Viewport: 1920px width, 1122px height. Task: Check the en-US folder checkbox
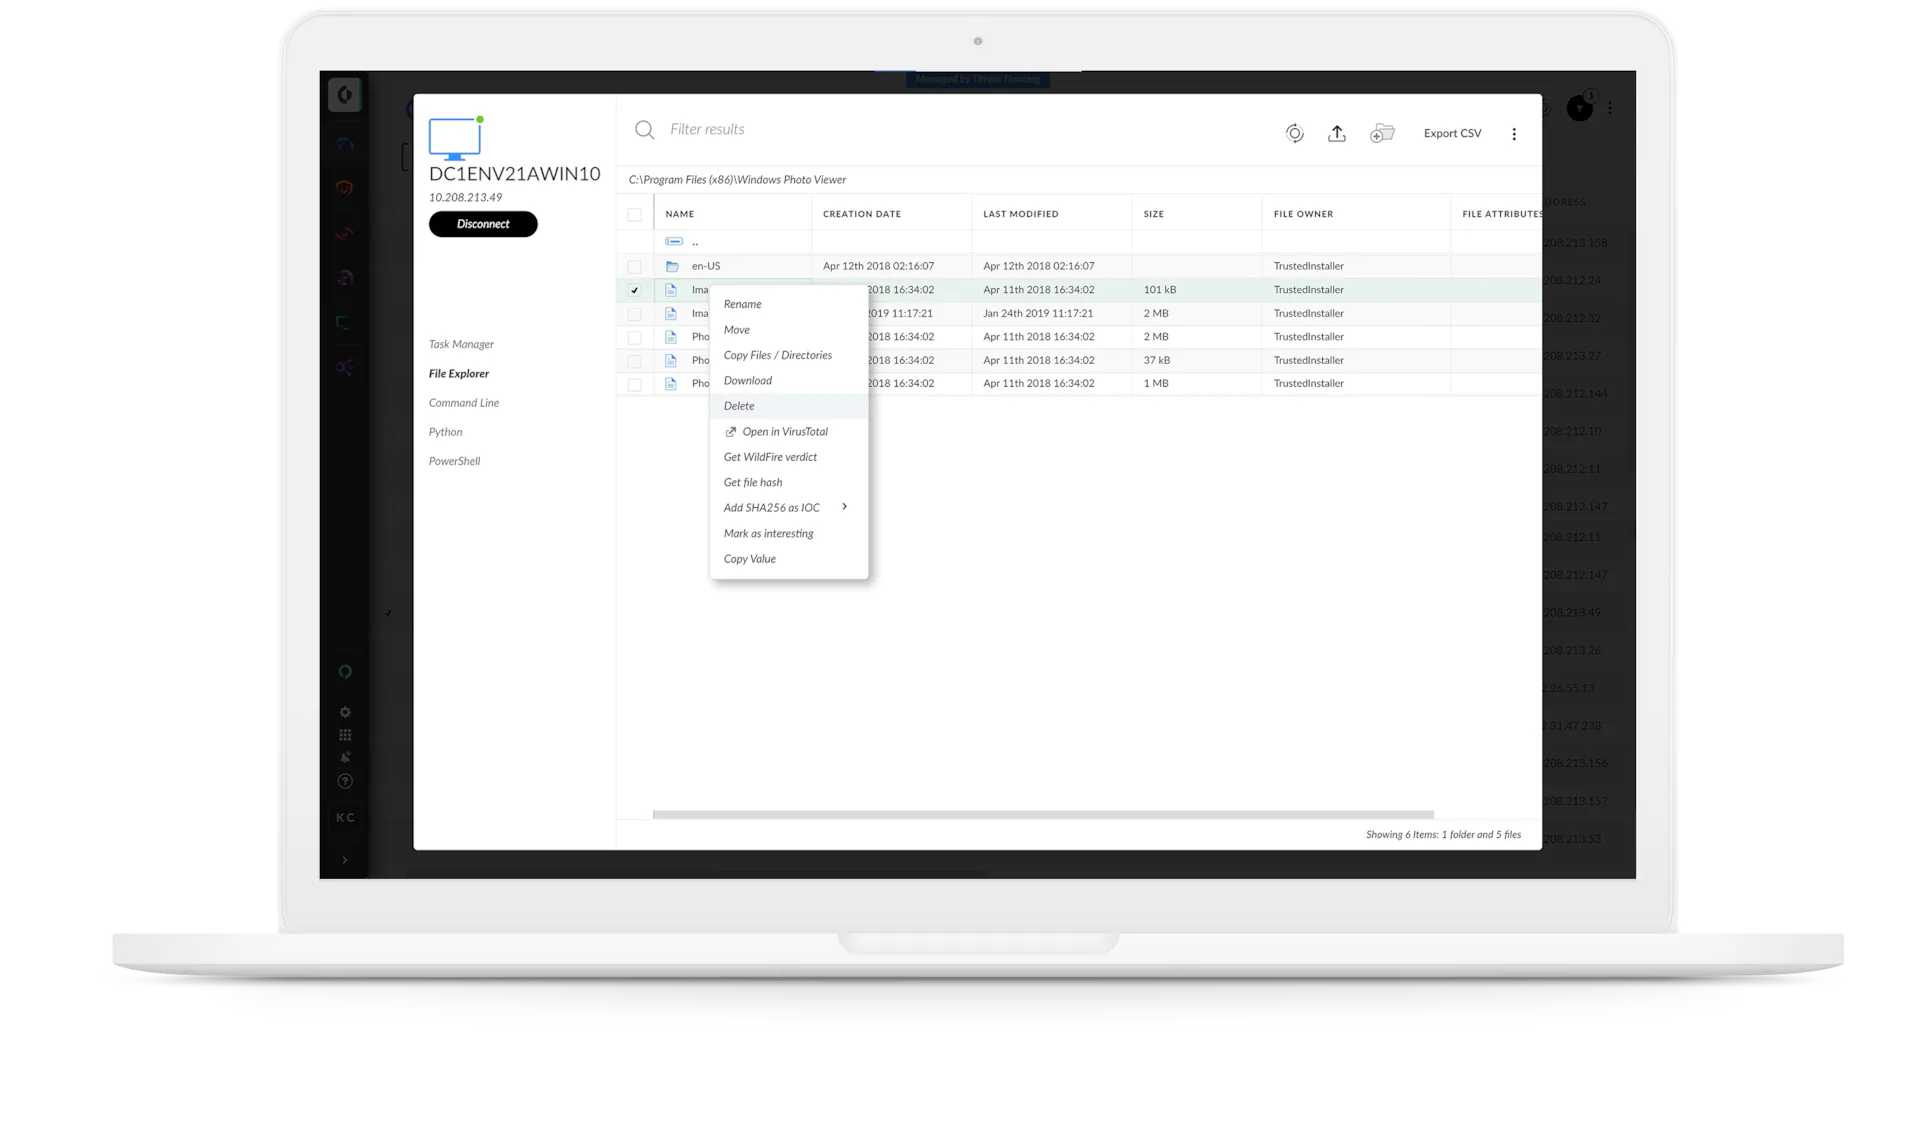(x=634, y=266)
